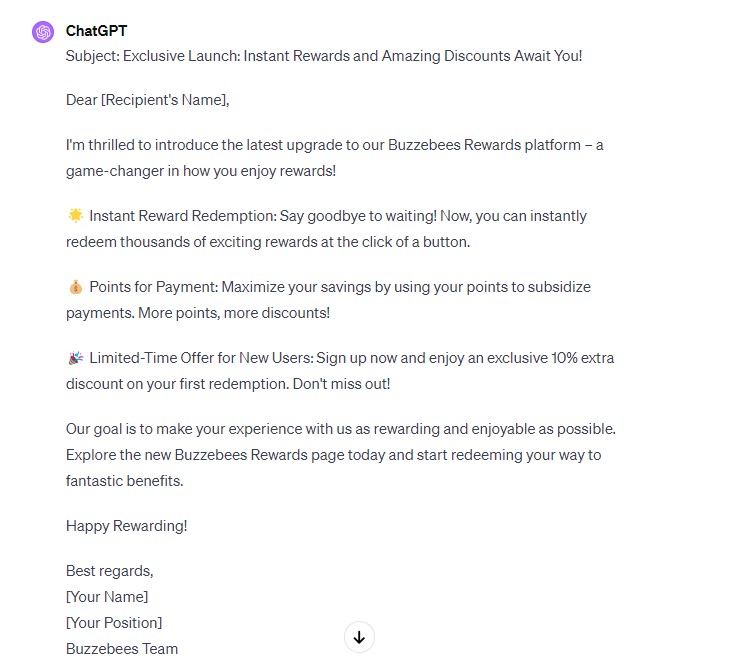The height and width of the screenshot is (669, 749).
Task: Click the "redeem thousands of exciting rewards" line
Action: (x=268, y=242)
